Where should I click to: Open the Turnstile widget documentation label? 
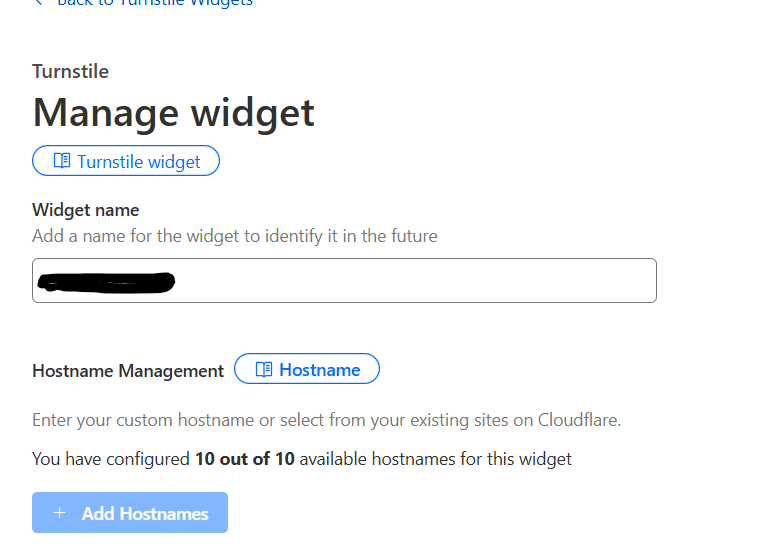tap(139, 161)
